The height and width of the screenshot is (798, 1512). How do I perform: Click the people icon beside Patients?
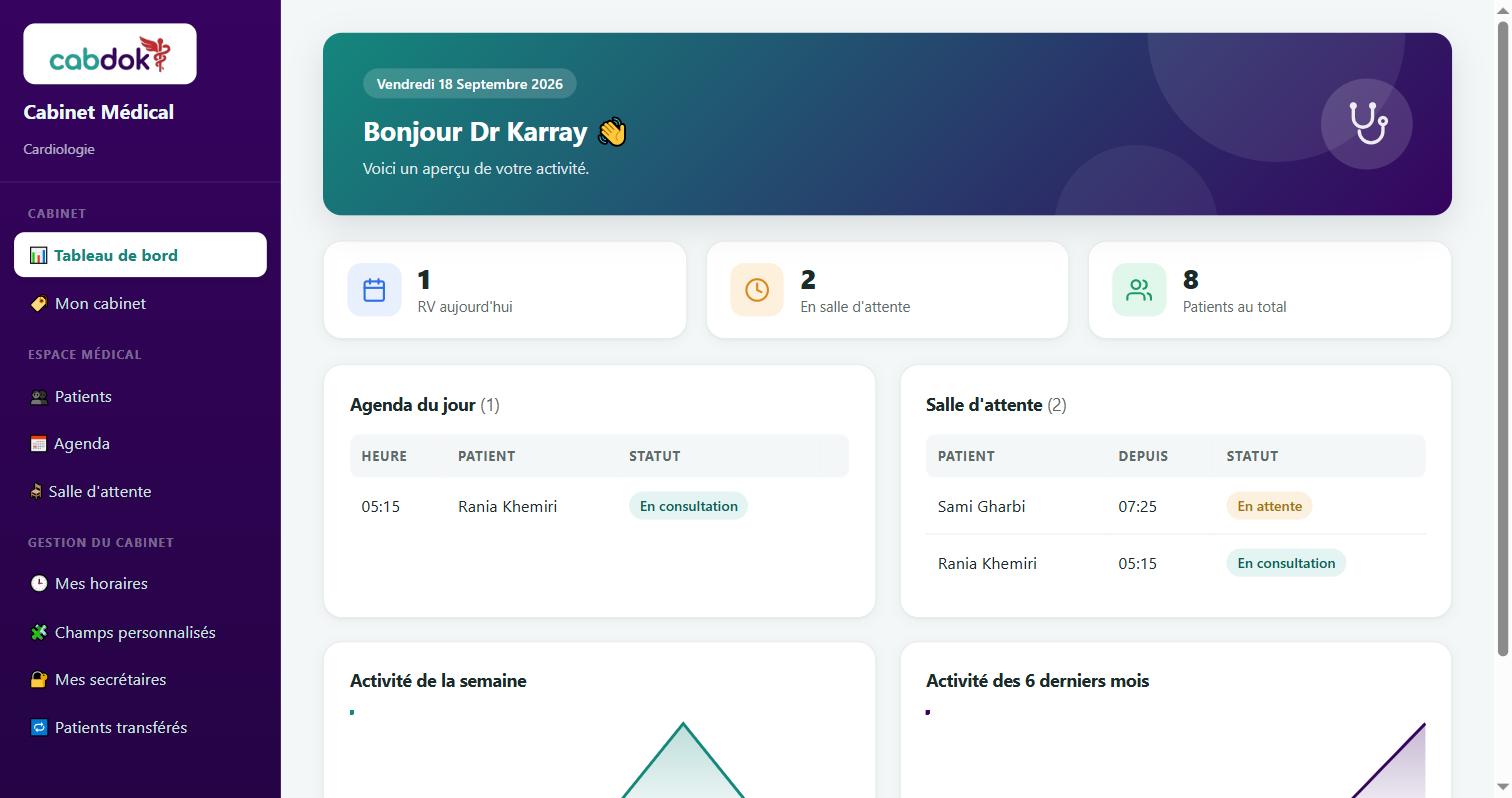pyautogui.click(x=38, y=397)
